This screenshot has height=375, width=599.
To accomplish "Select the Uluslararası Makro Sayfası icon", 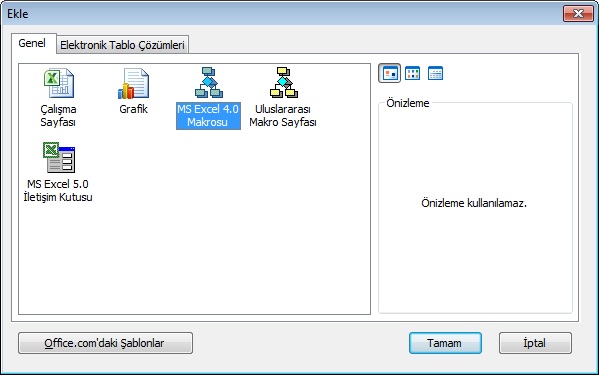I will pyautogui.click(x=283, y=83).
